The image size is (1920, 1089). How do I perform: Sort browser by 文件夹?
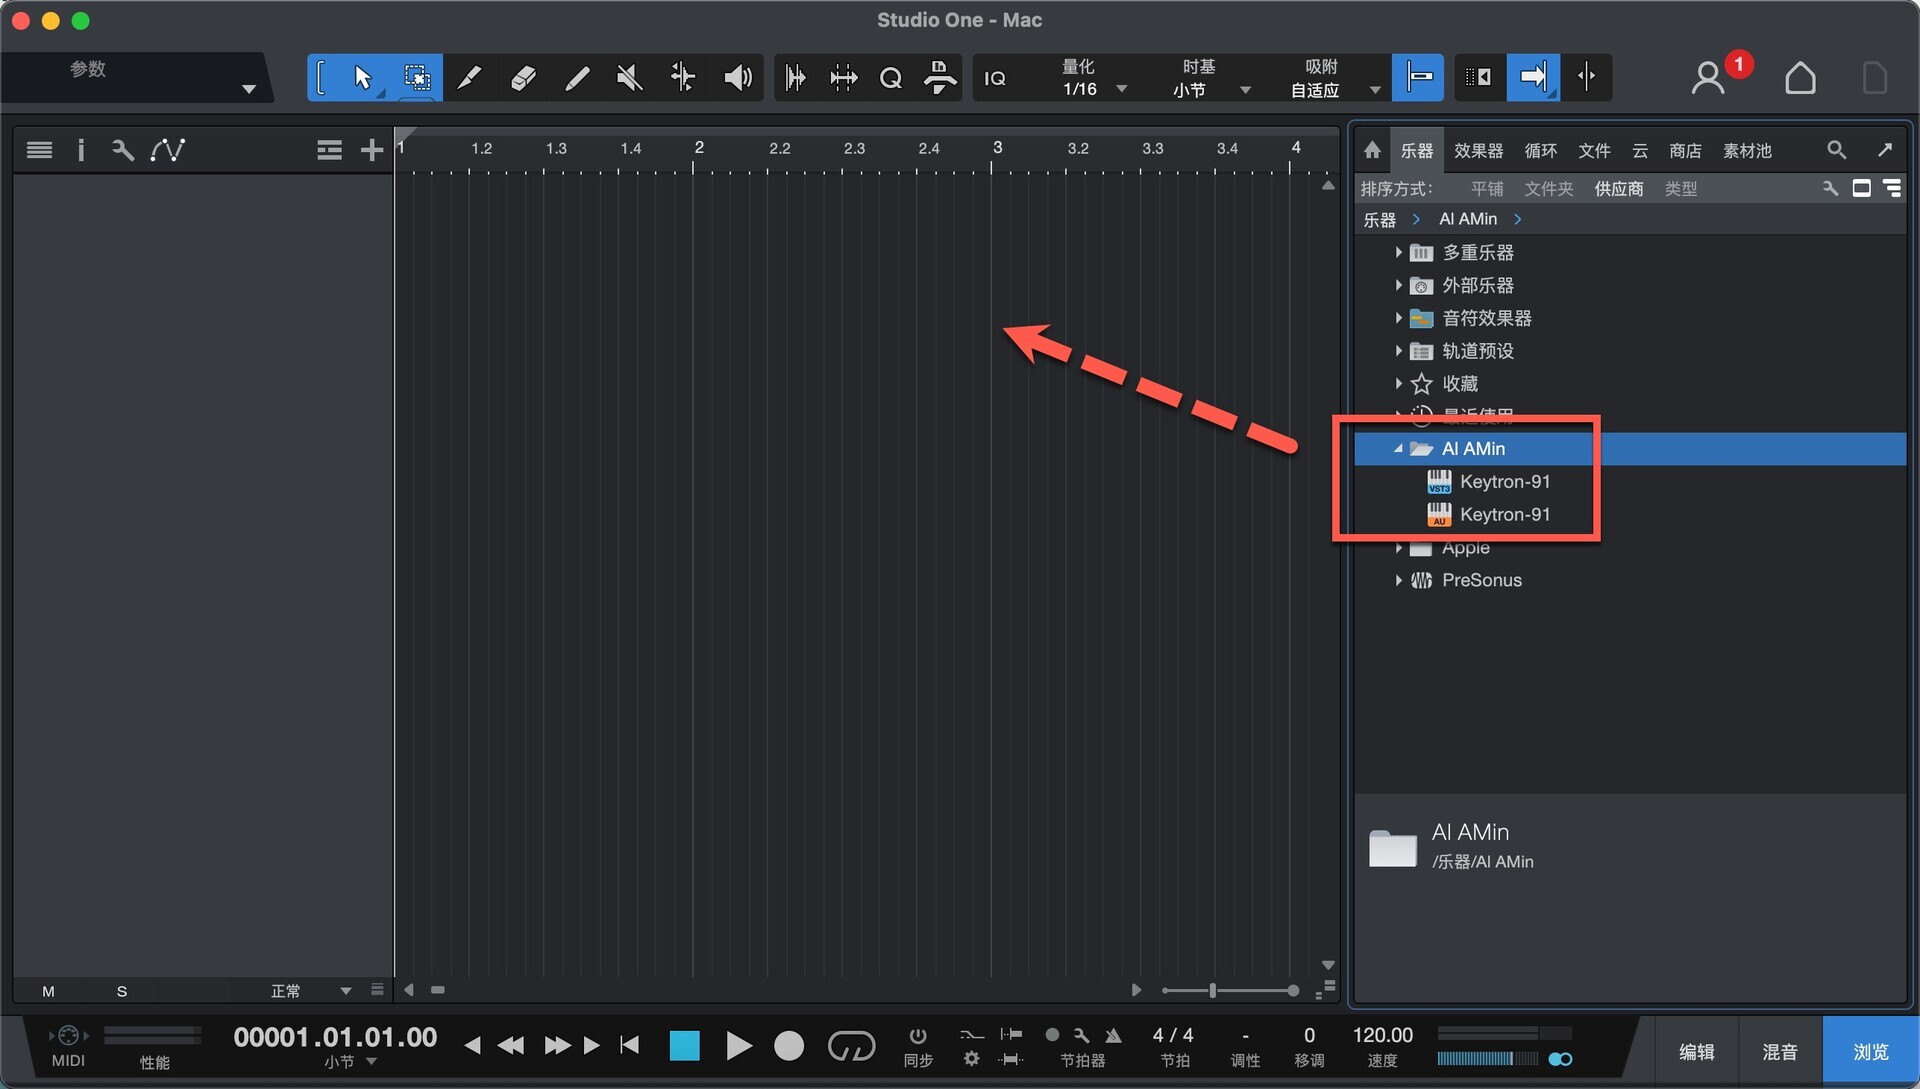point(1548,189)
